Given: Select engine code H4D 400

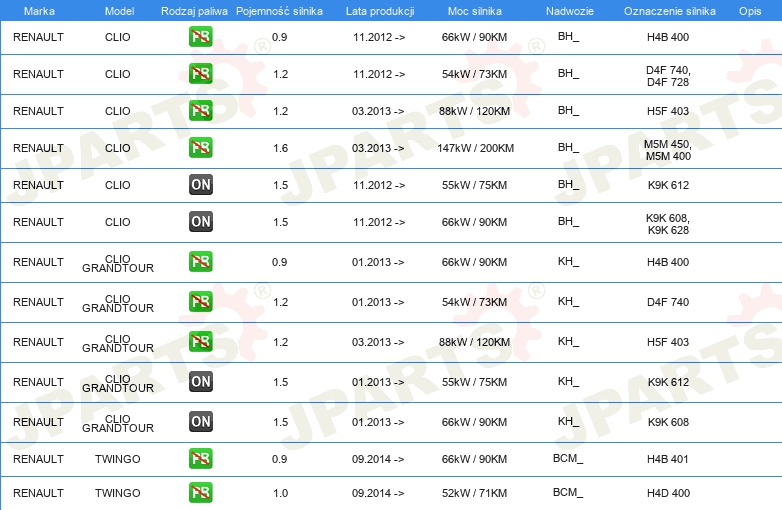Looking at the screenshot, I should [668, 493].
